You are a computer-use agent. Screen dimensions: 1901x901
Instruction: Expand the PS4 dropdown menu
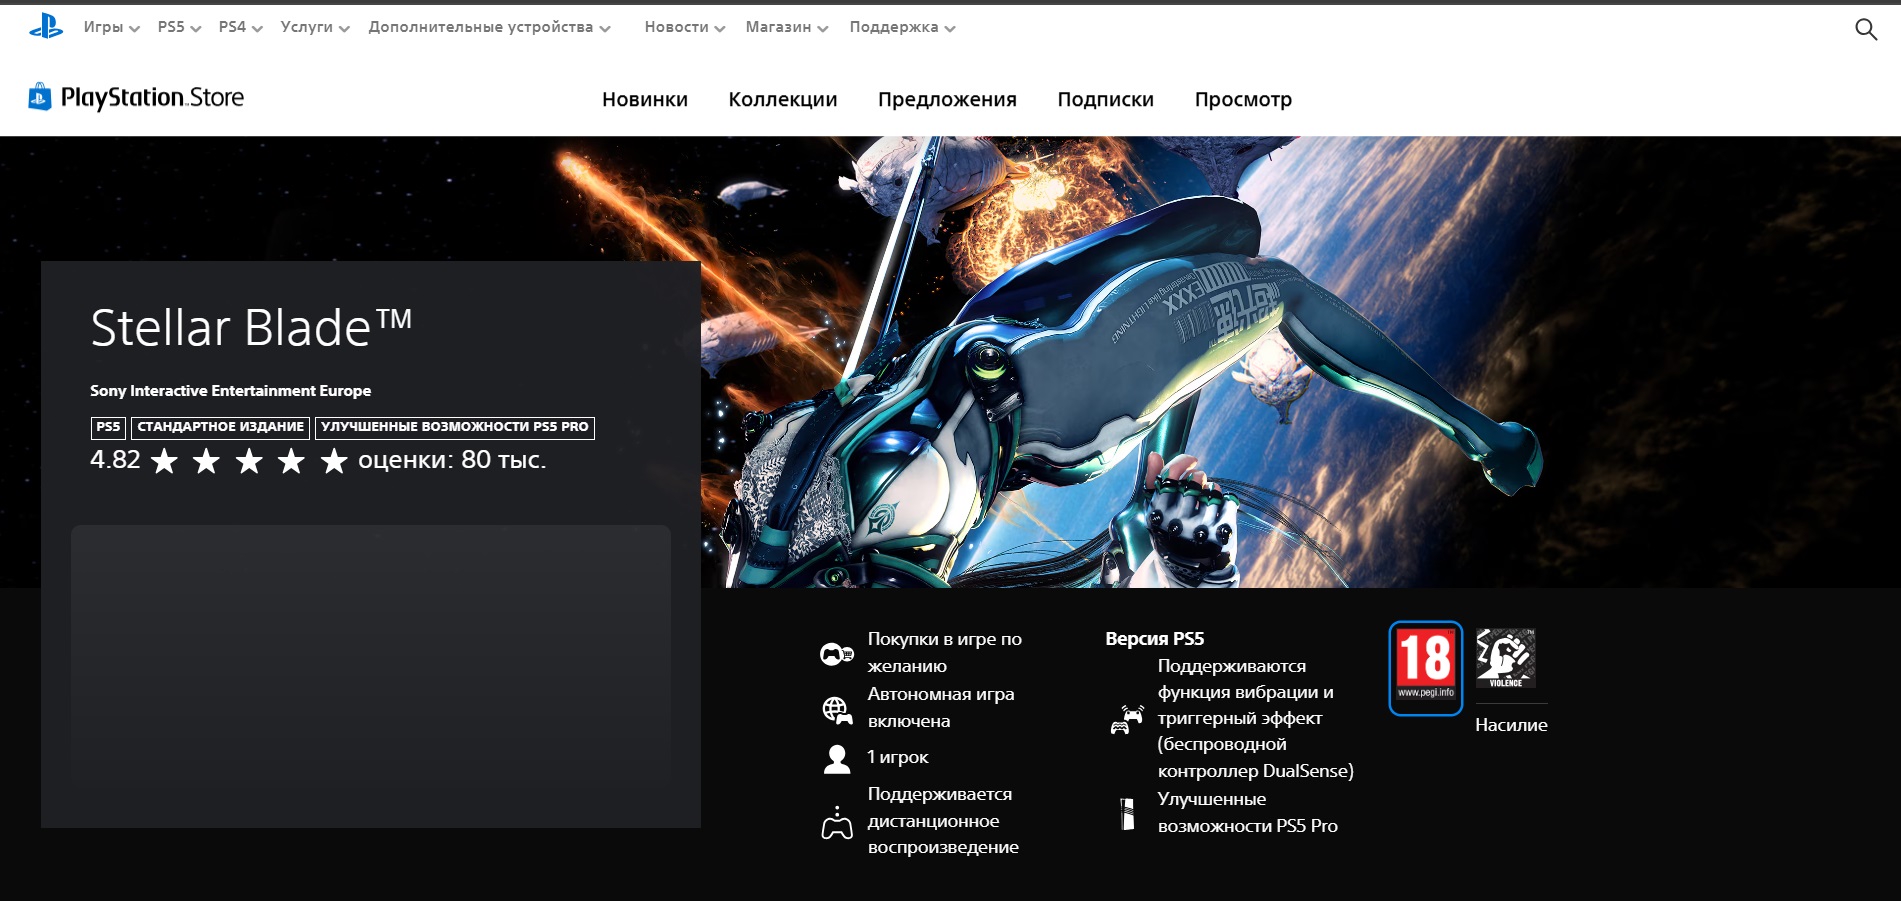coord(240,27)
